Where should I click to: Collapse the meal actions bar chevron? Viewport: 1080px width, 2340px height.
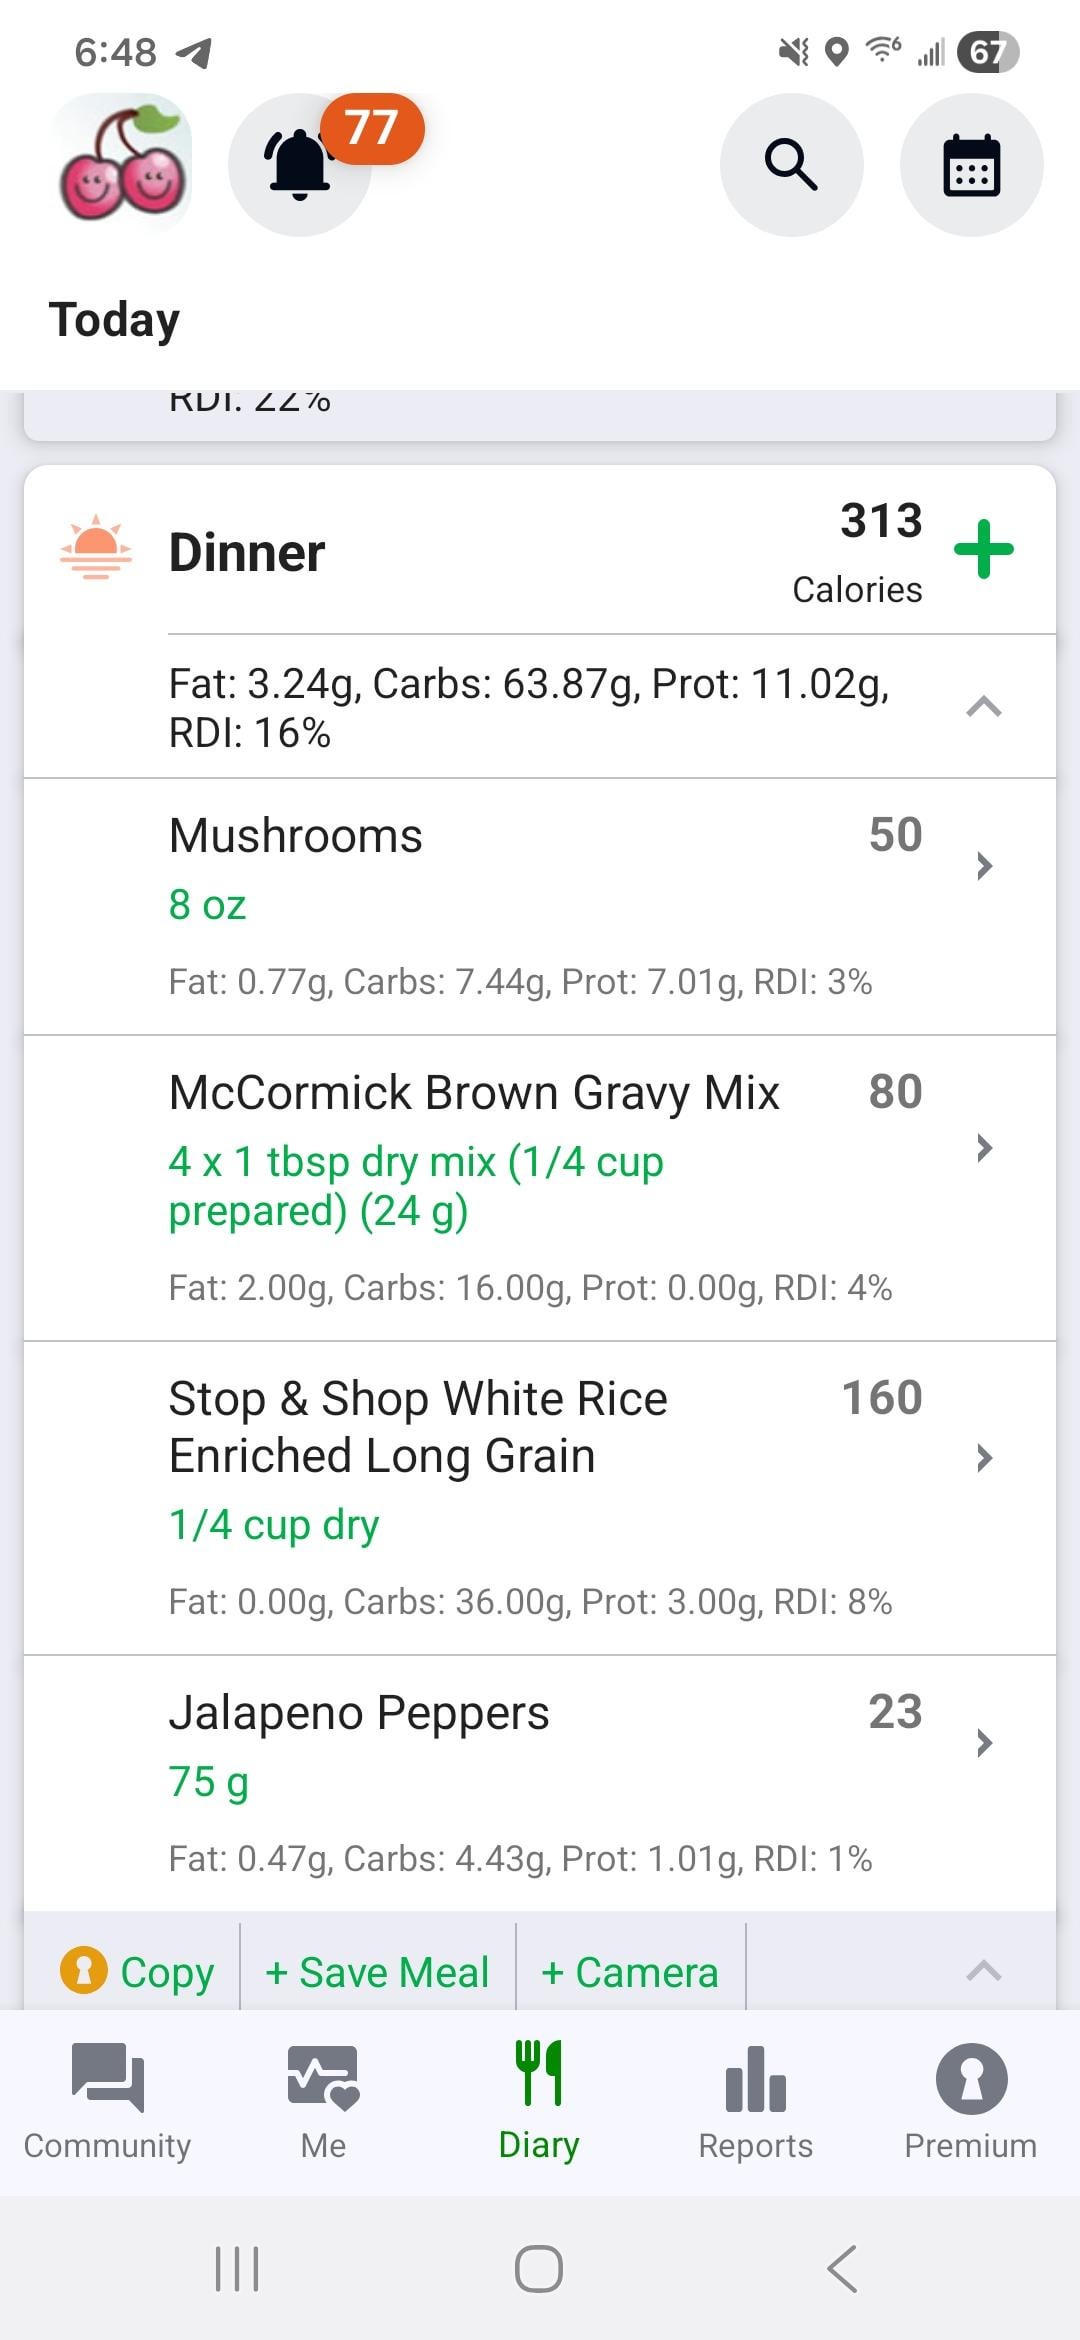[984, 1971]
